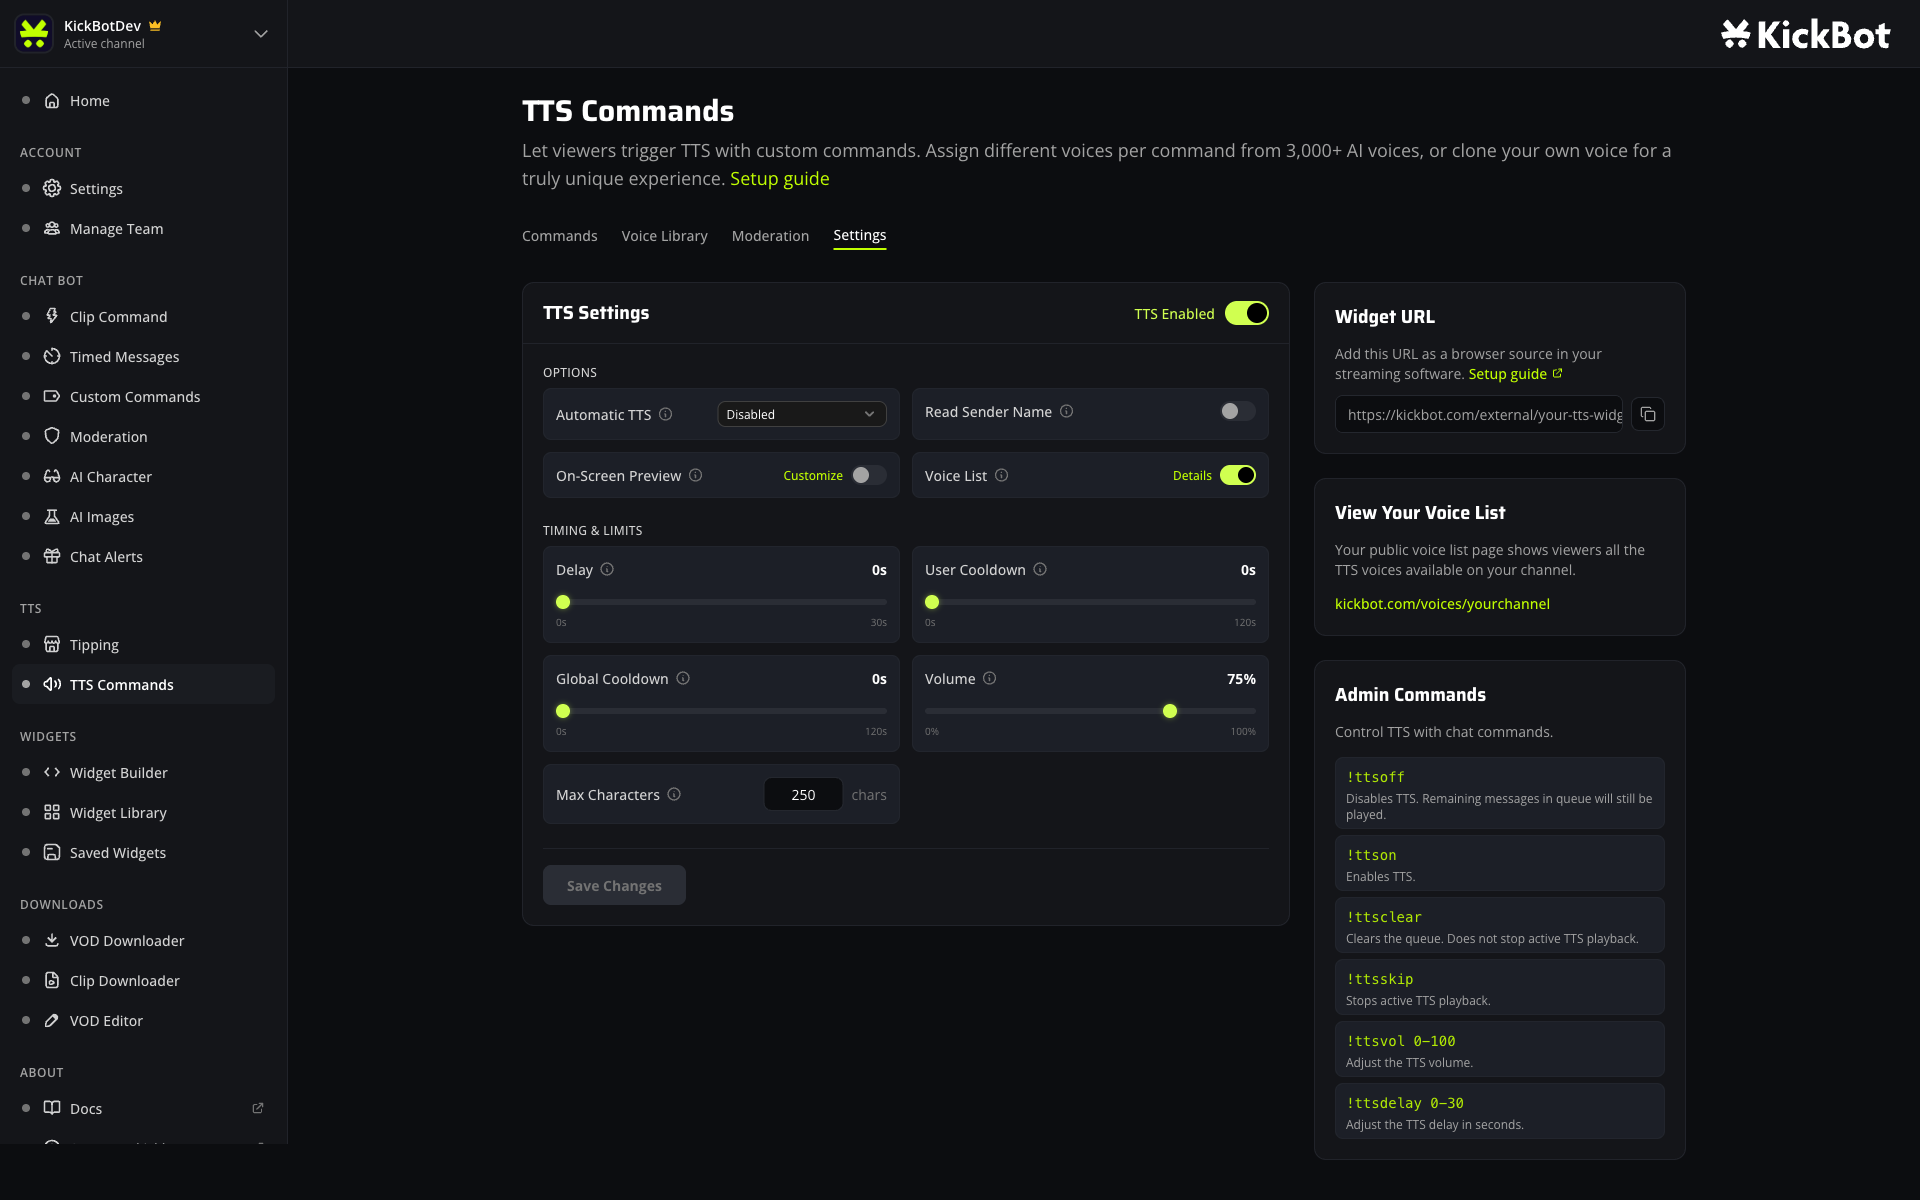
Task: Turn on the On-Screen Preview switch
Action: [x=869, y=475]
